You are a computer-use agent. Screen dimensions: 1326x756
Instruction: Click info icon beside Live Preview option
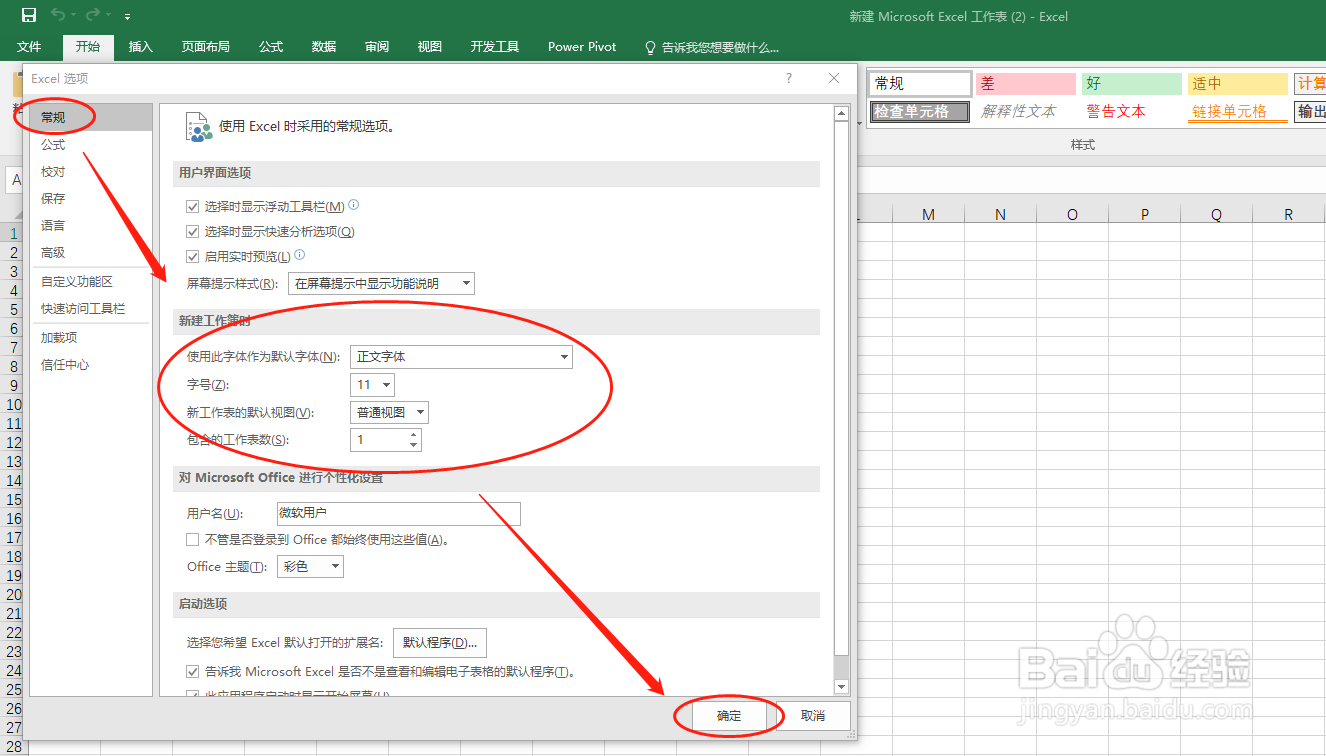click(299, 255)
